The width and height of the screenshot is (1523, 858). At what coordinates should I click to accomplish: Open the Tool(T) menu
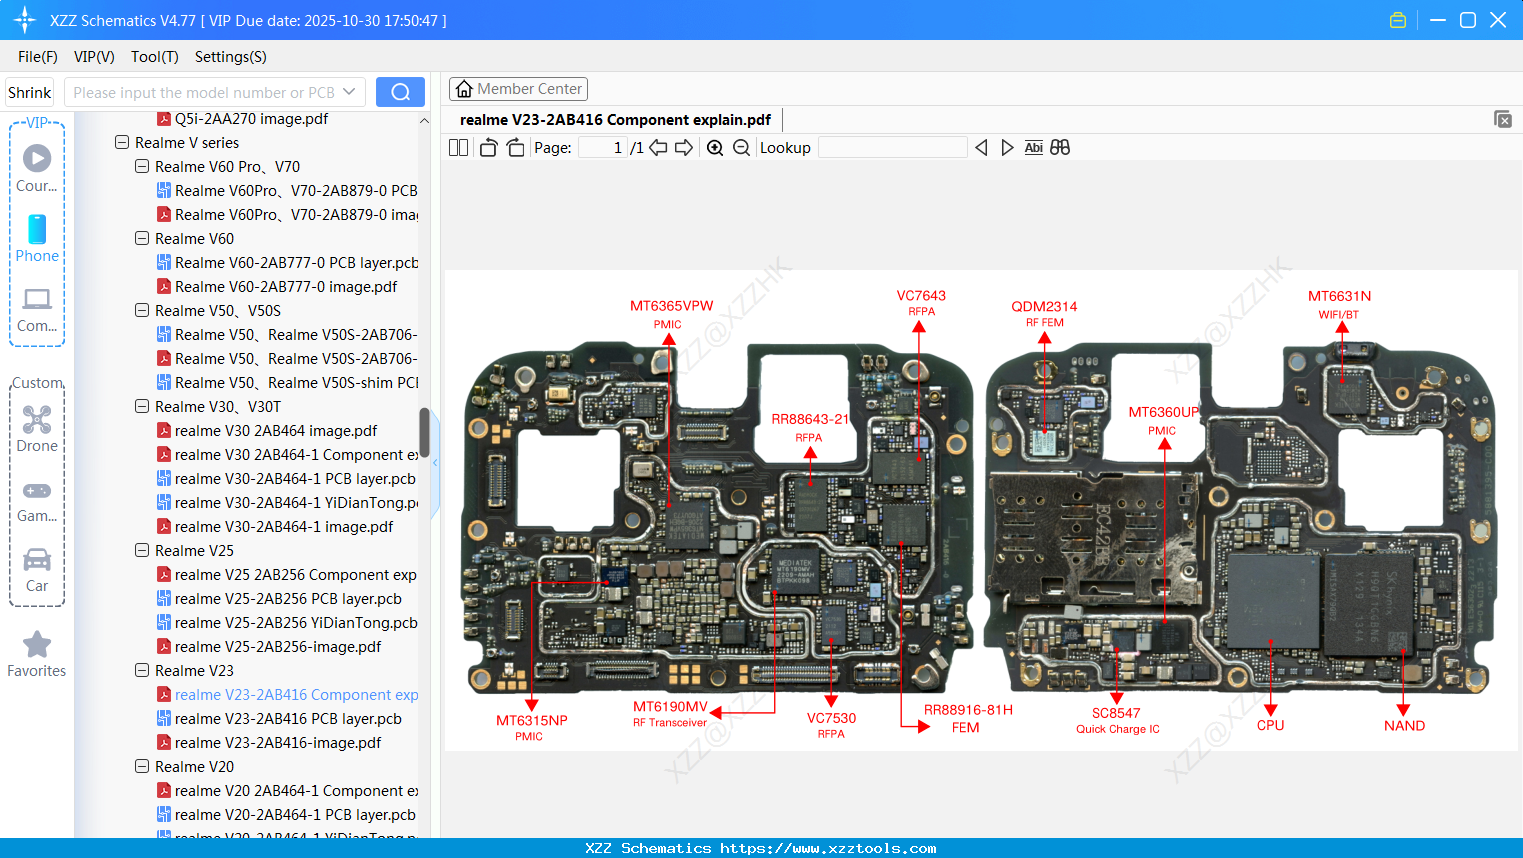[x=155, y=57]
